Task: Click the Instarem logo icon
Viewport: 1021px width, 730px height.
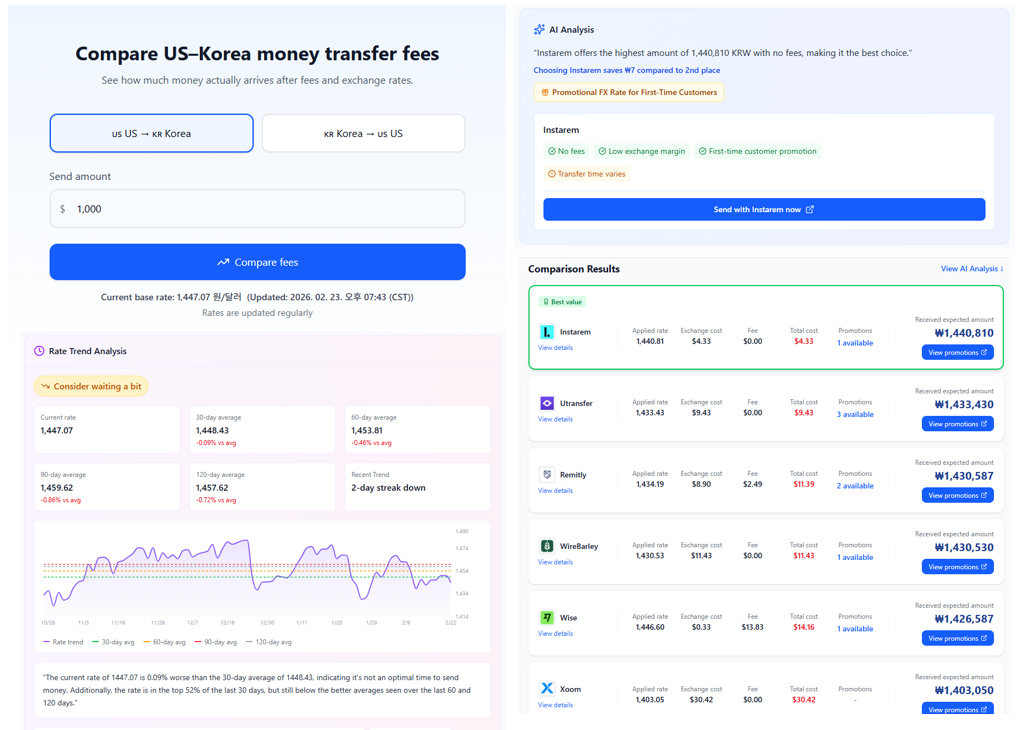Action: [x=546, y=332]
